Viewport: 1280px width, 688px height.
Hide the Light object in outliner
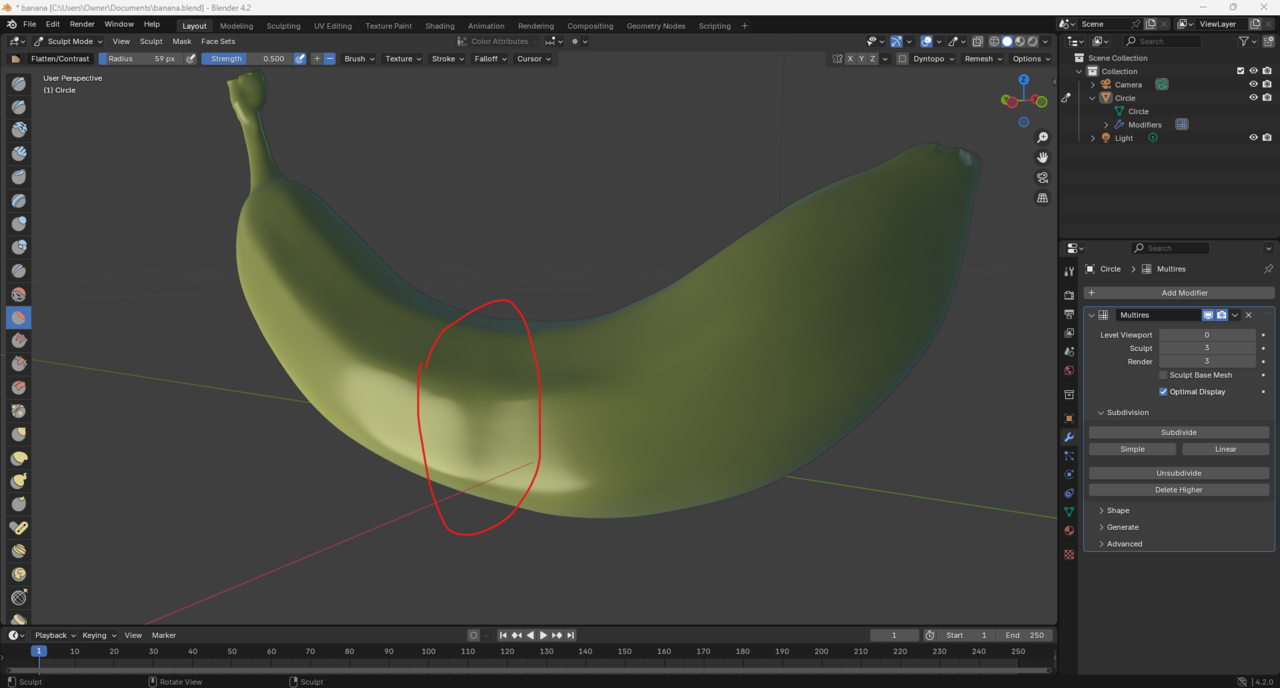tap(1253, 138)
